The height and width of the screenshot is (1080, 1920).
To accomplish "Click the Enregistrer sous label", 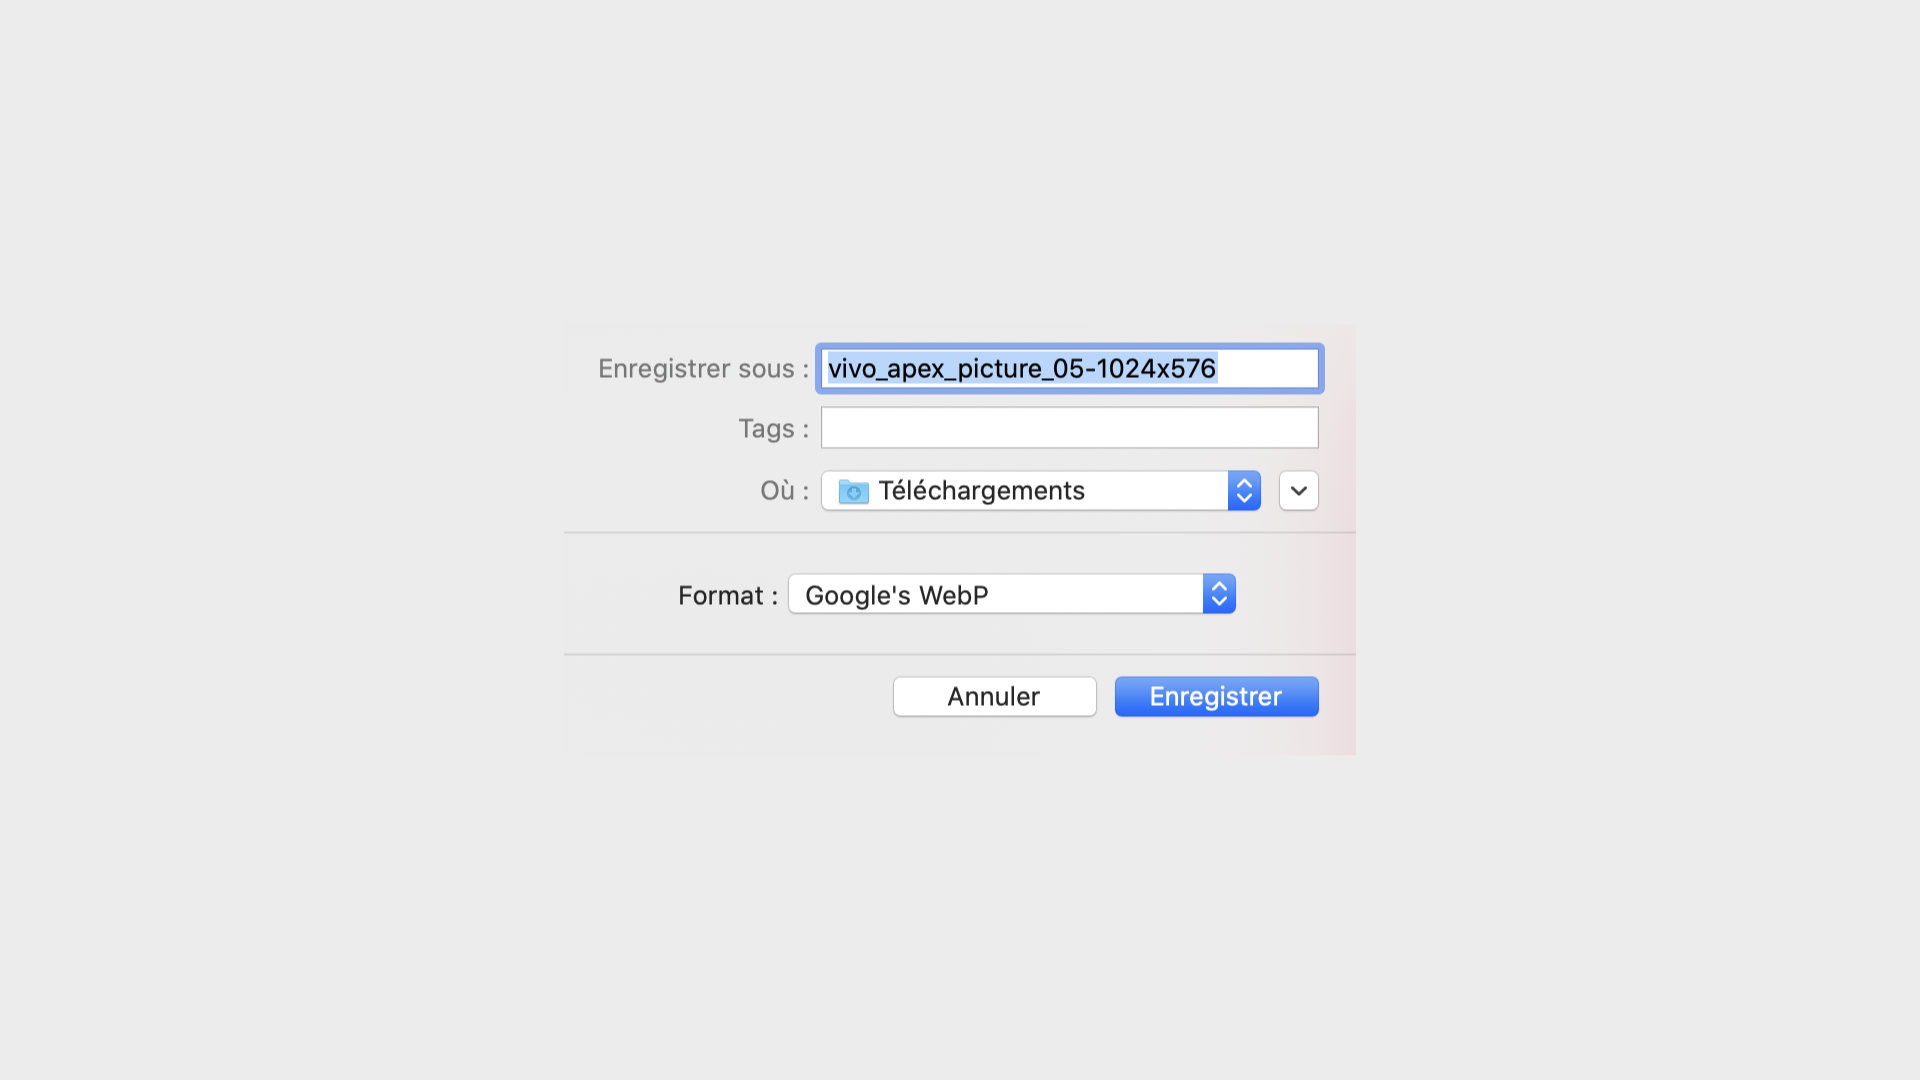I will click(x=703, y=369).
